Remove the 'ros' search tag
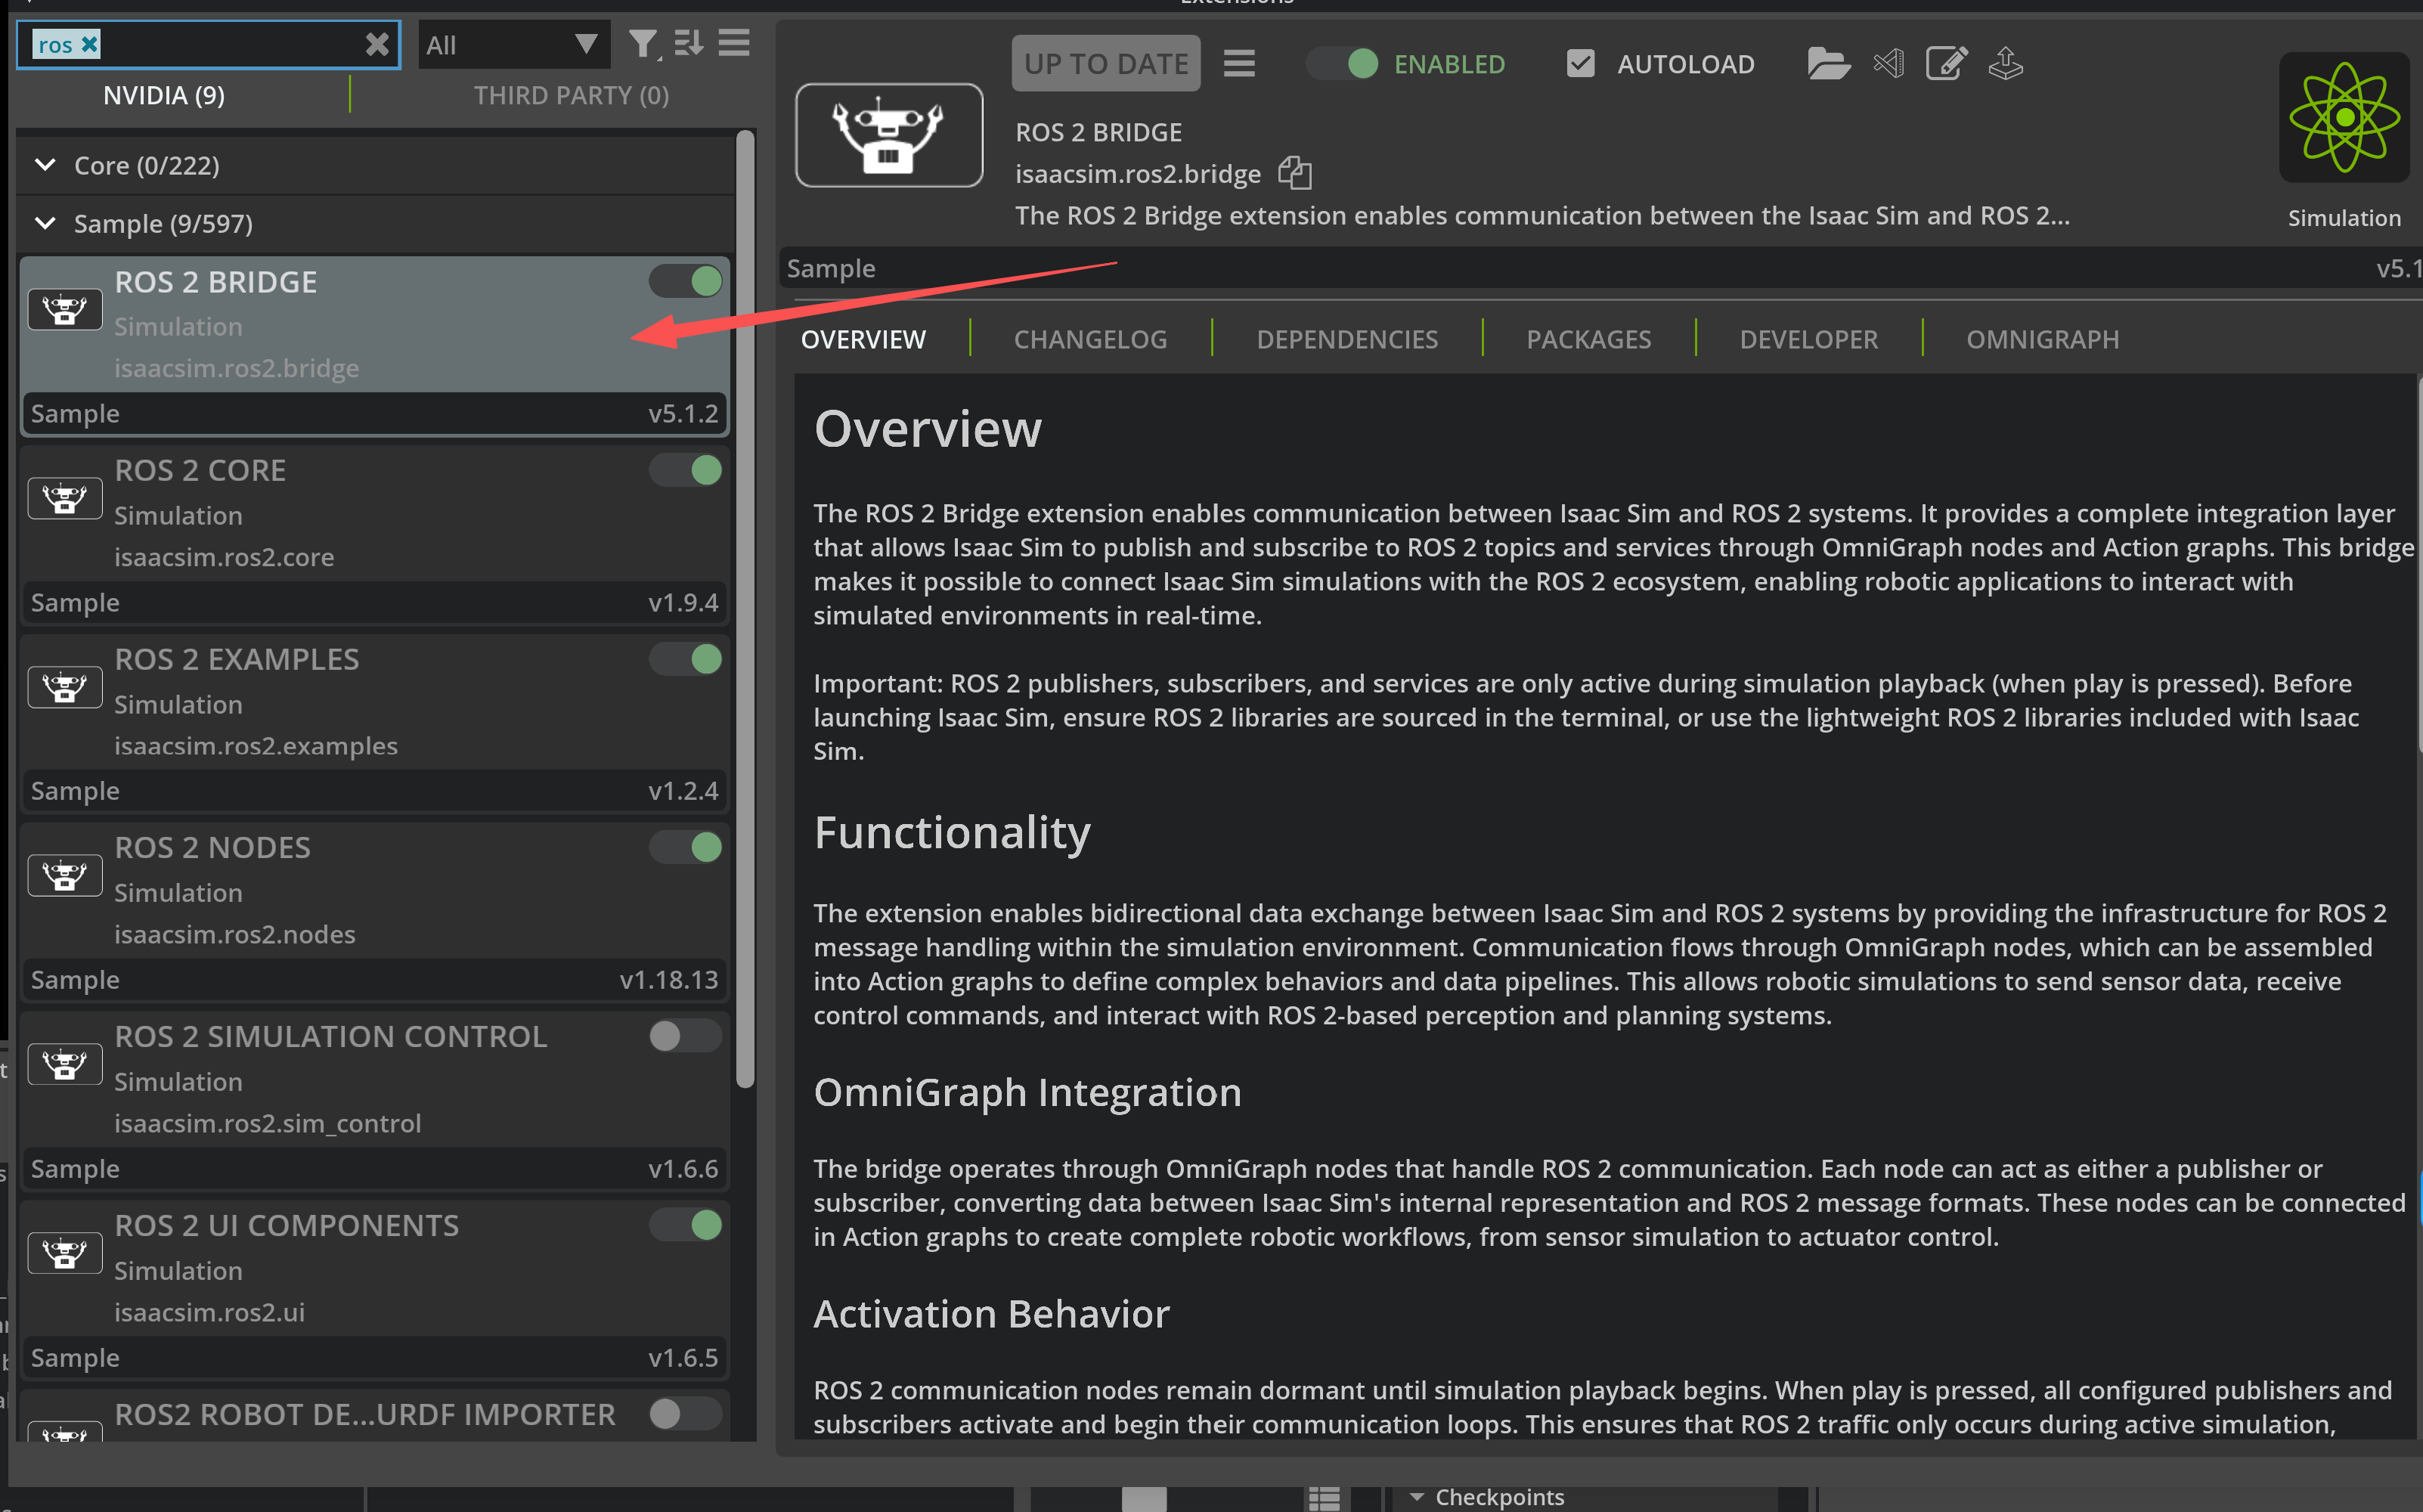This screenshot has width=2423, height=1512. point(90,44)
